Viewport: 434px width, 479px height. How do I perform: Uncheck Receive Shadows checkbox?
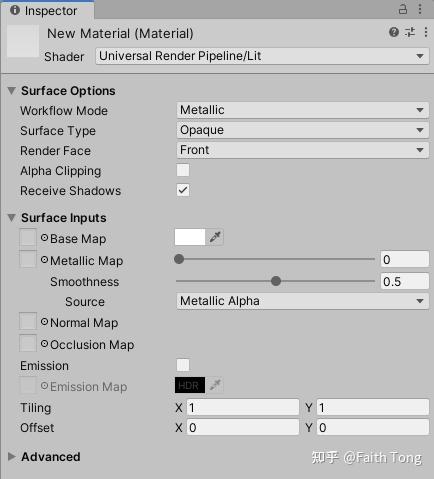point(183,190)
